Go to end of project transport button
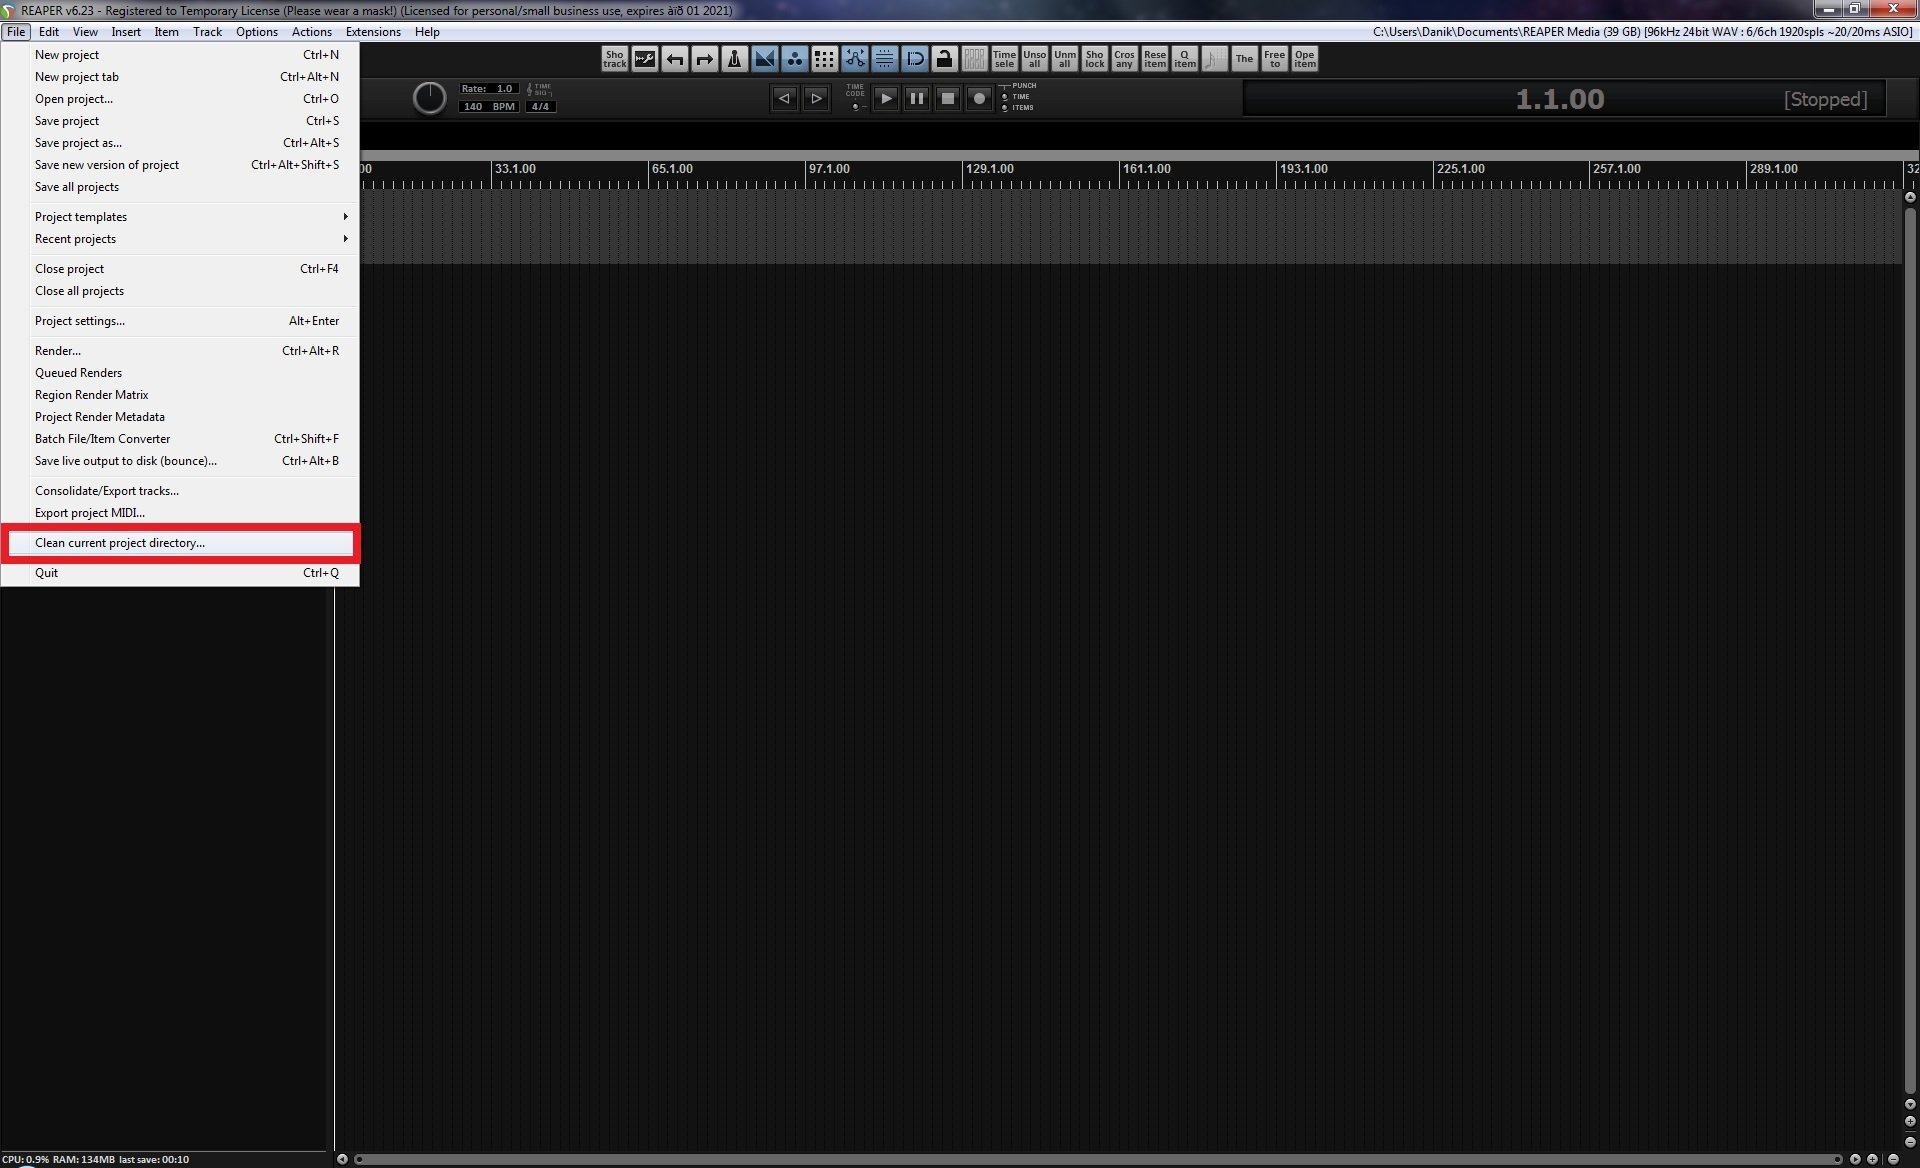This screenshot has width=1920, height=1168. 816,98
